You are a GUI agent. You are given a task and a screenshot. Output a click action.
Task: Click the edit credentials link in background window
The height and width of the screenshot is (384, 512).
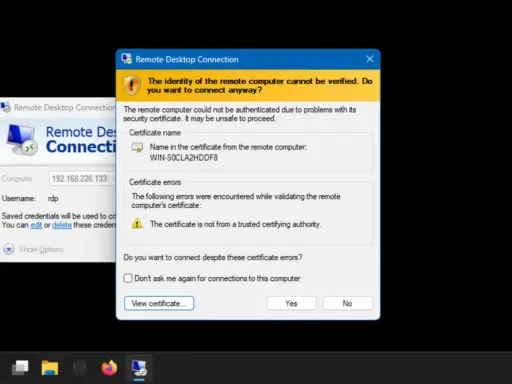36,225
